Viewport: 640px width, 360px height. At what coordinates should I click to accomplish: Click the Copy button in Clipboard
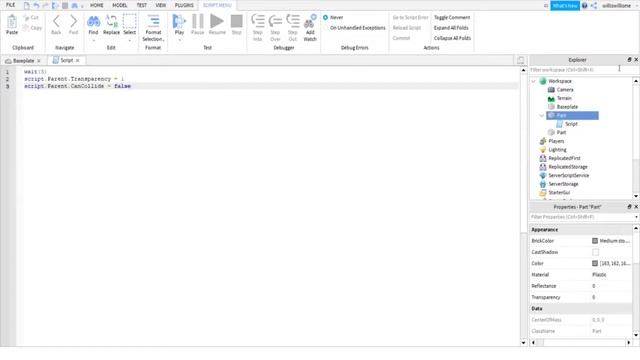click(x=32, y=28)
